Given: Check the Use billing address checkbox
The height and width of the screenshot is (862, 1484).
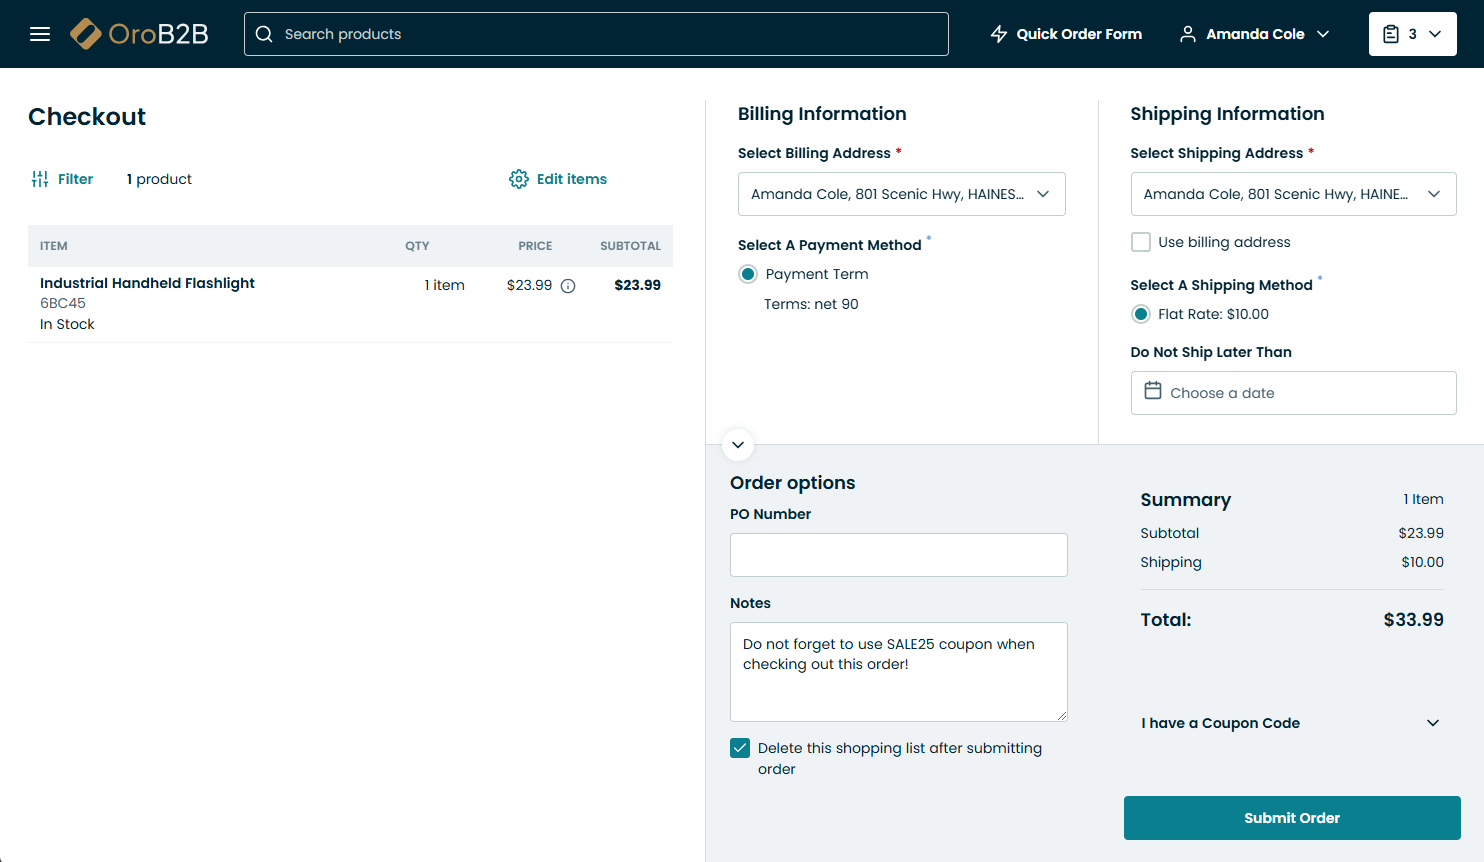Looking at the screenshot, I should (1140, 242).
